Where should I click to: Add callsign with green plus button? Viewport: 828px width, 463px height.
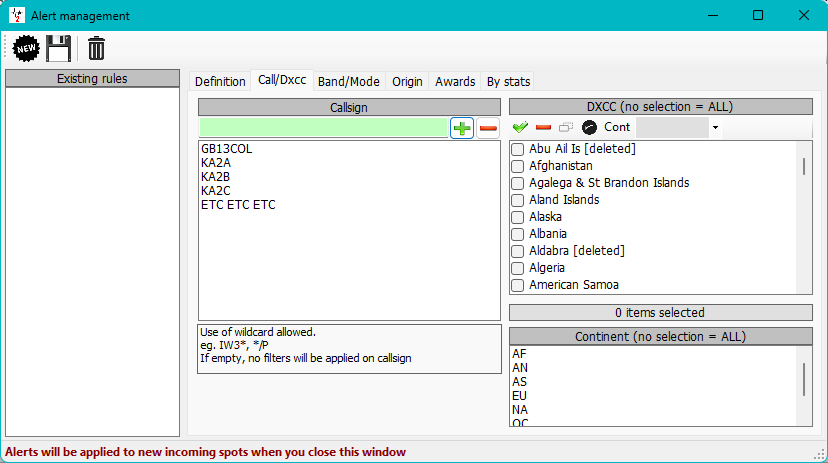[x=462, y=128]
